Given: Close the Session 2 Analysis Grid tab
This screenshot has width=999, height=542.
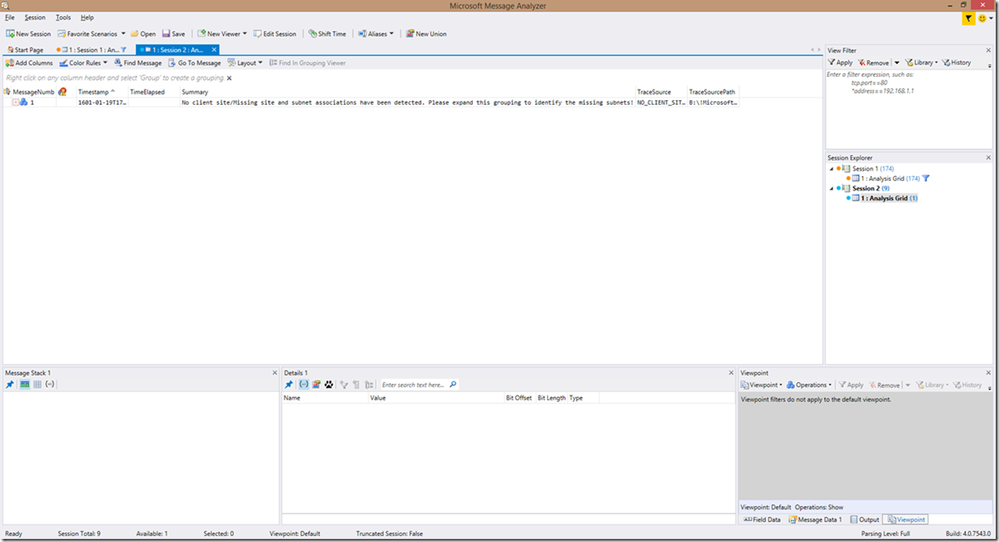Looking at the screenshot, I should [214, 50].
